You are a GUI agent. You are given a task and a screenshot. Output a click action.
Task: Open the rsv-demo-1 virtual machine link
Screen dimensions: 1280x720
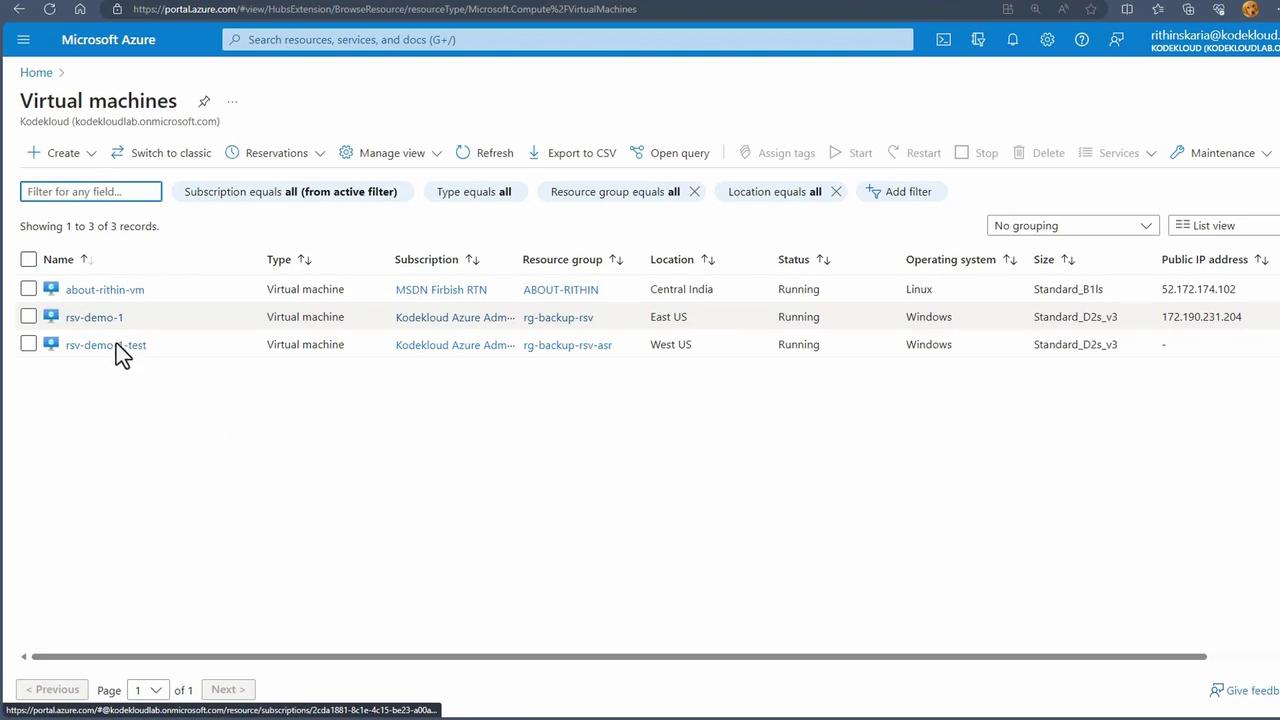[94, 317]
